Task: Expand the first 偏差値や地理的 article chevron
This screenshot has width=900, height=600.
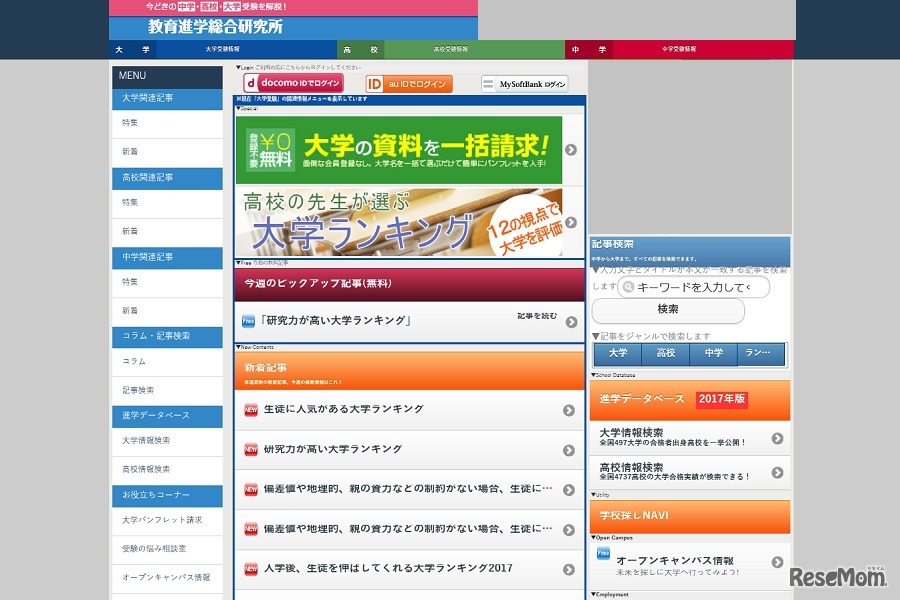Action: [x=570, y=488]
